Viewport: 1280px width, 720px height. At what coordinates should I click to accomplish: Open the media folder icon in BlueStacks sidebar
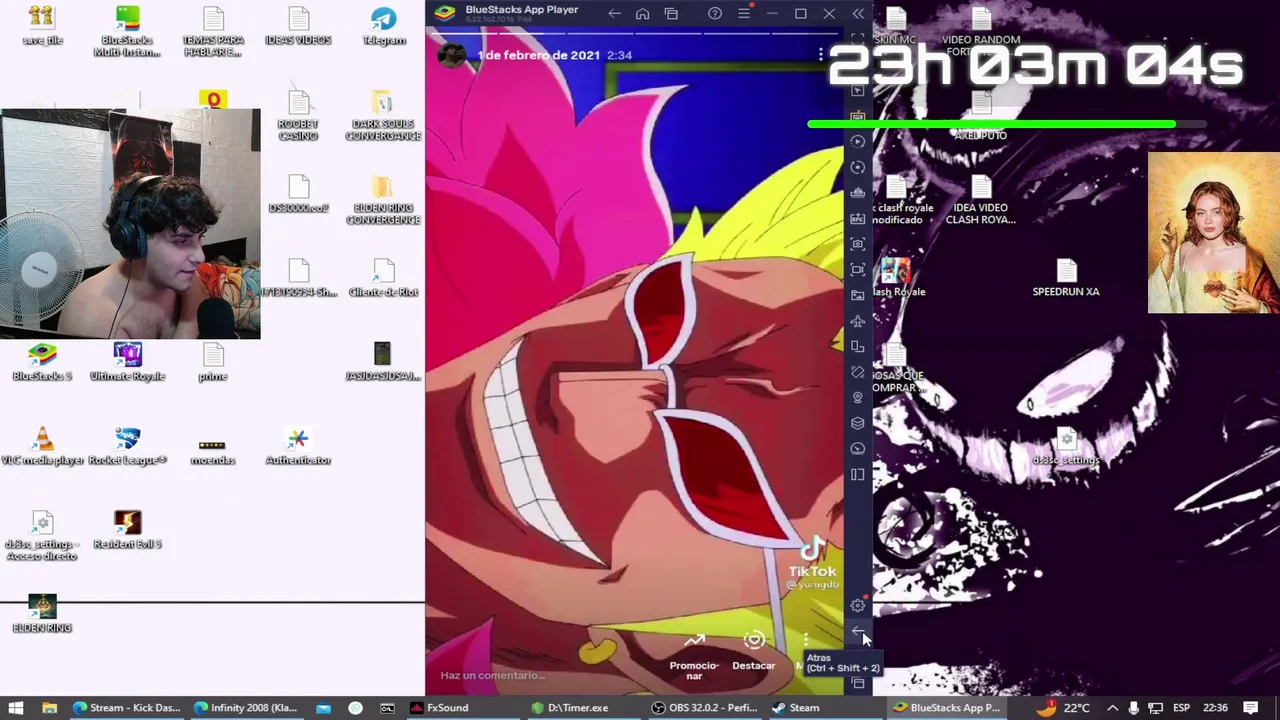pos(858,296)
